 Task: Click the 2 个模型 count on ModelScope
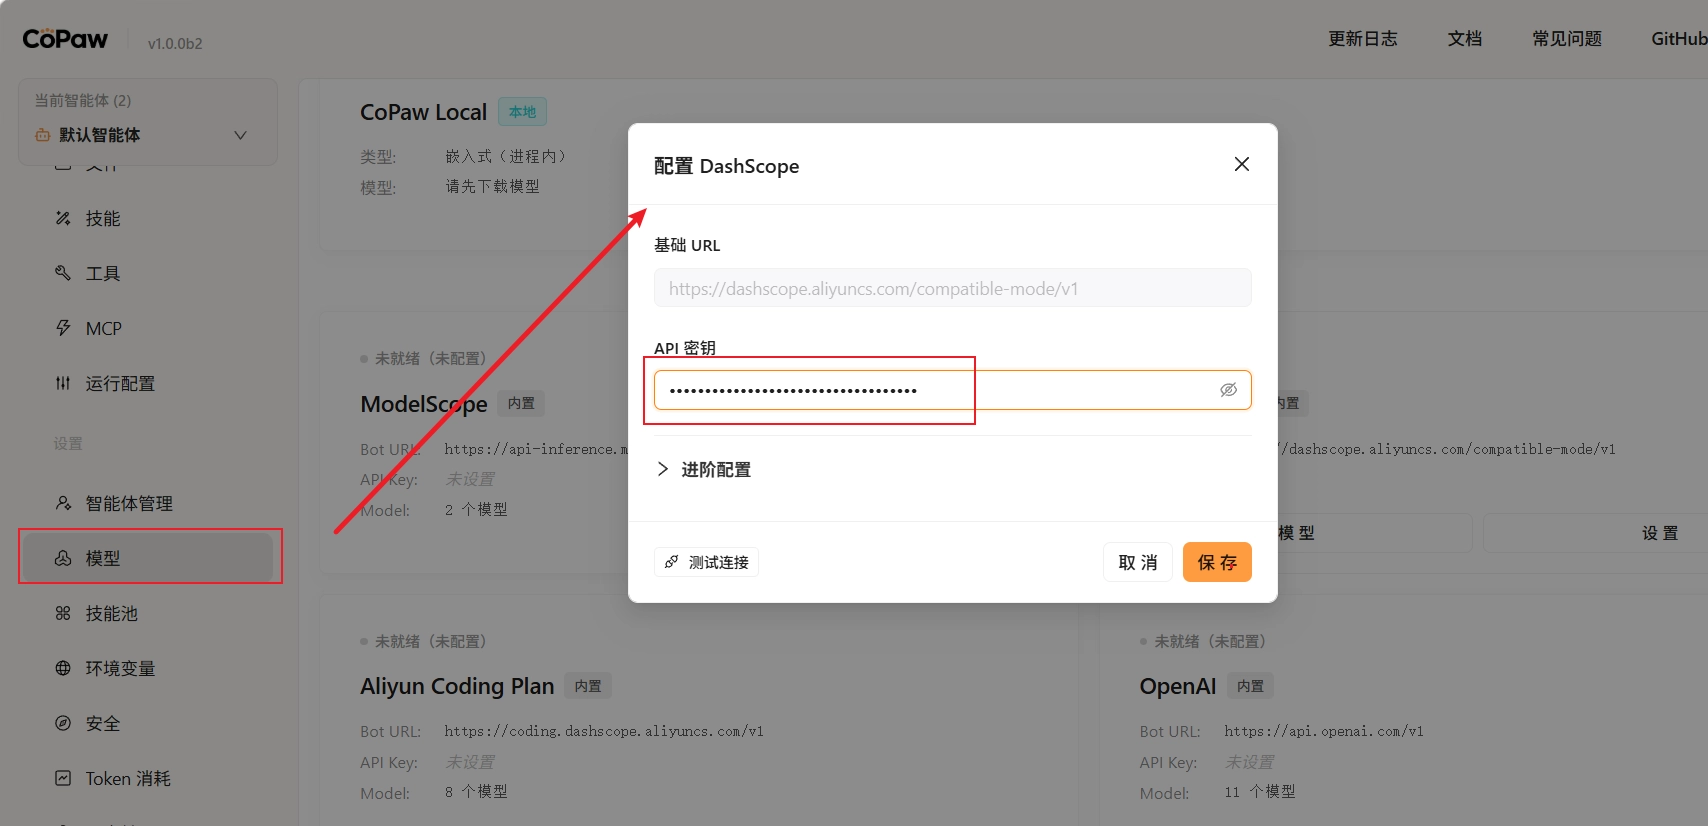[476, 510]
